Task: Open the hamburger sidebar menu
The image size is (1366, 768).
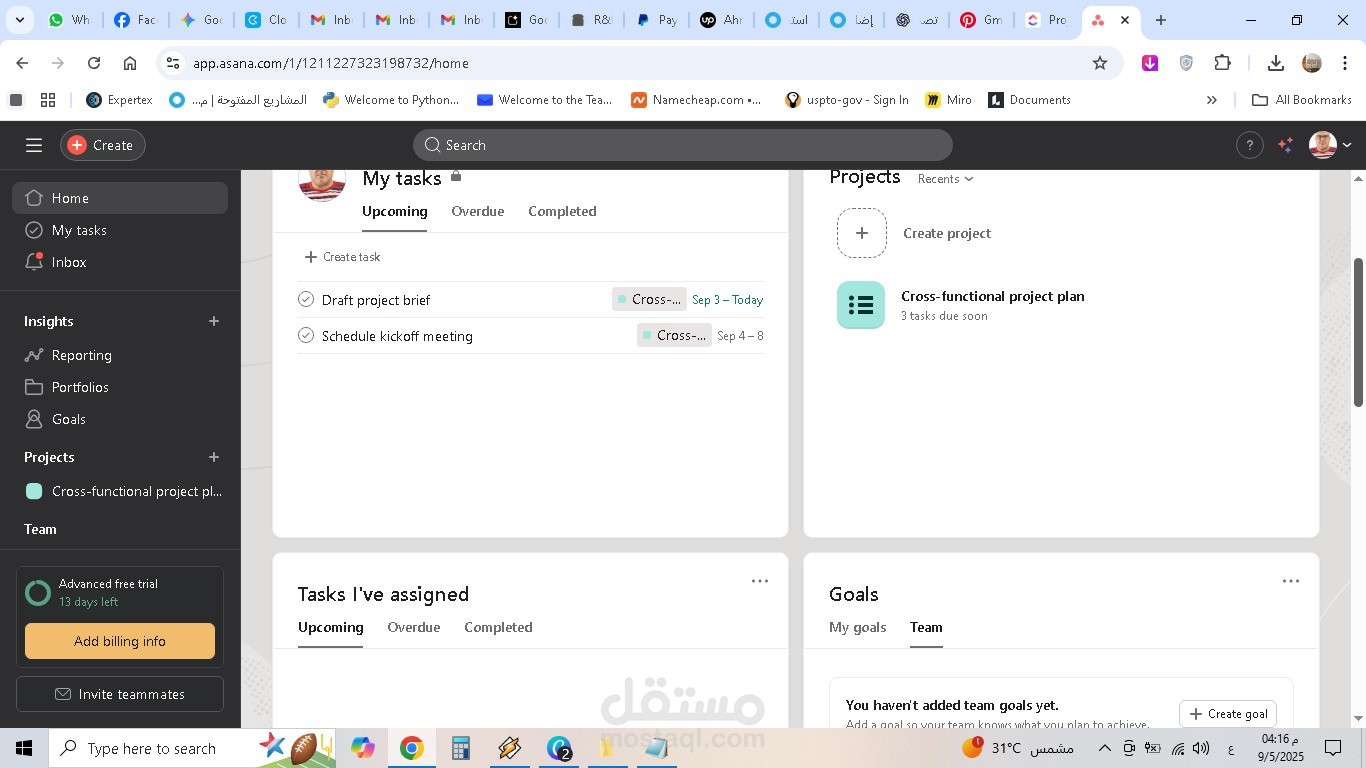Action: (34, 145)
